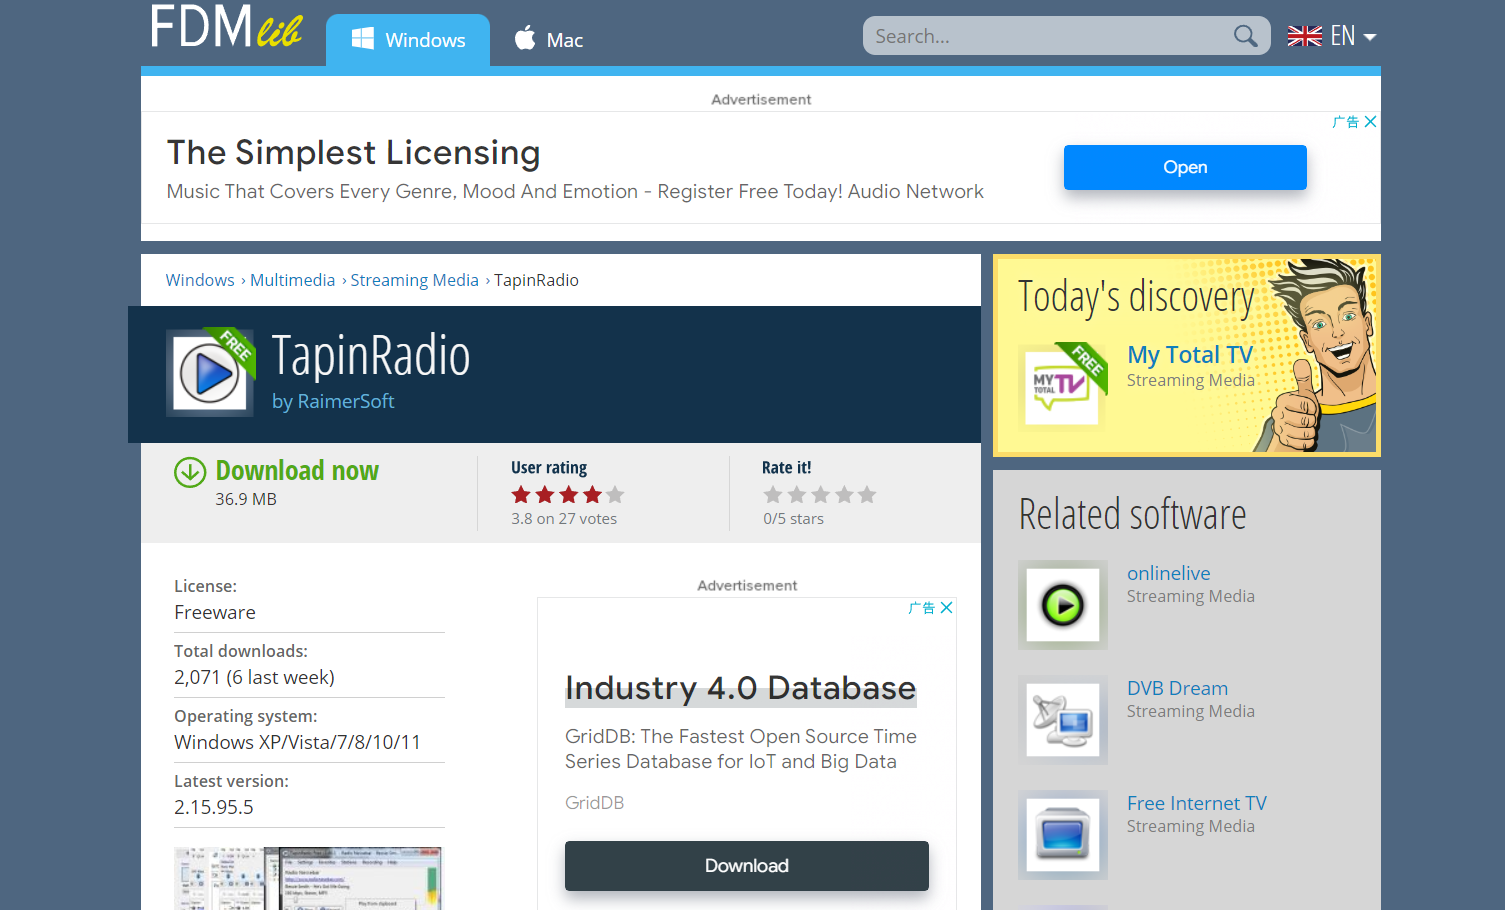The height and width of the screenshot is (910, 1505).
Task: Open the EN language dropdown
Action: [x=1353, y=36]
